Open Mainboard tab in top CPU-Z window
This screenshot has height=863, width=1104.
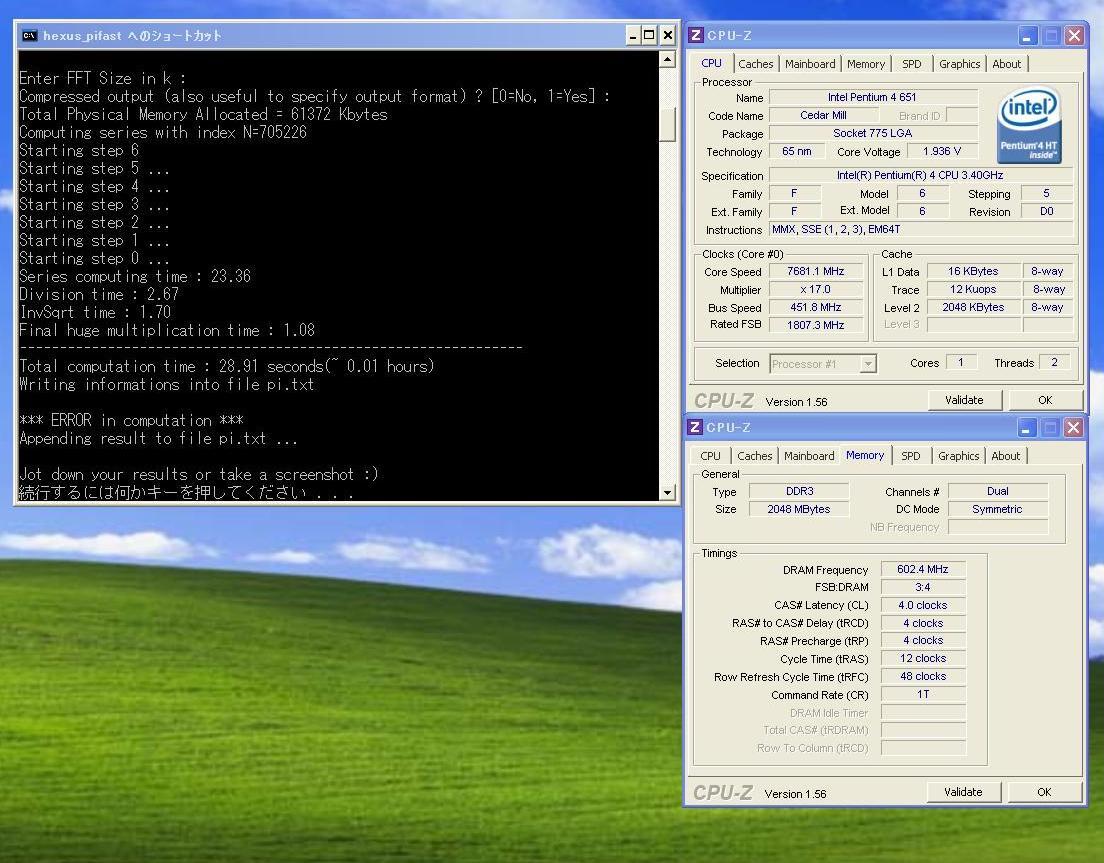point(810,64)
